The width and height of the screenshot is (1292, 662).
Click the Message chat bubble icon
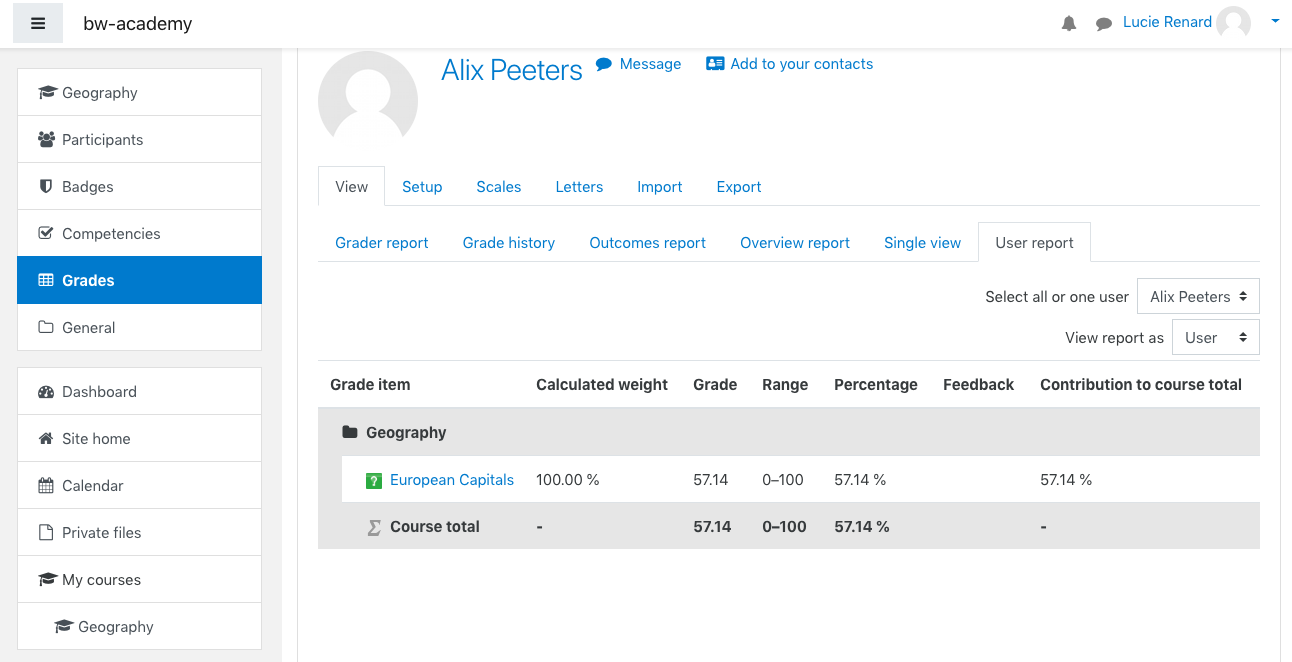pyautogui.click(x=604, y=64)
